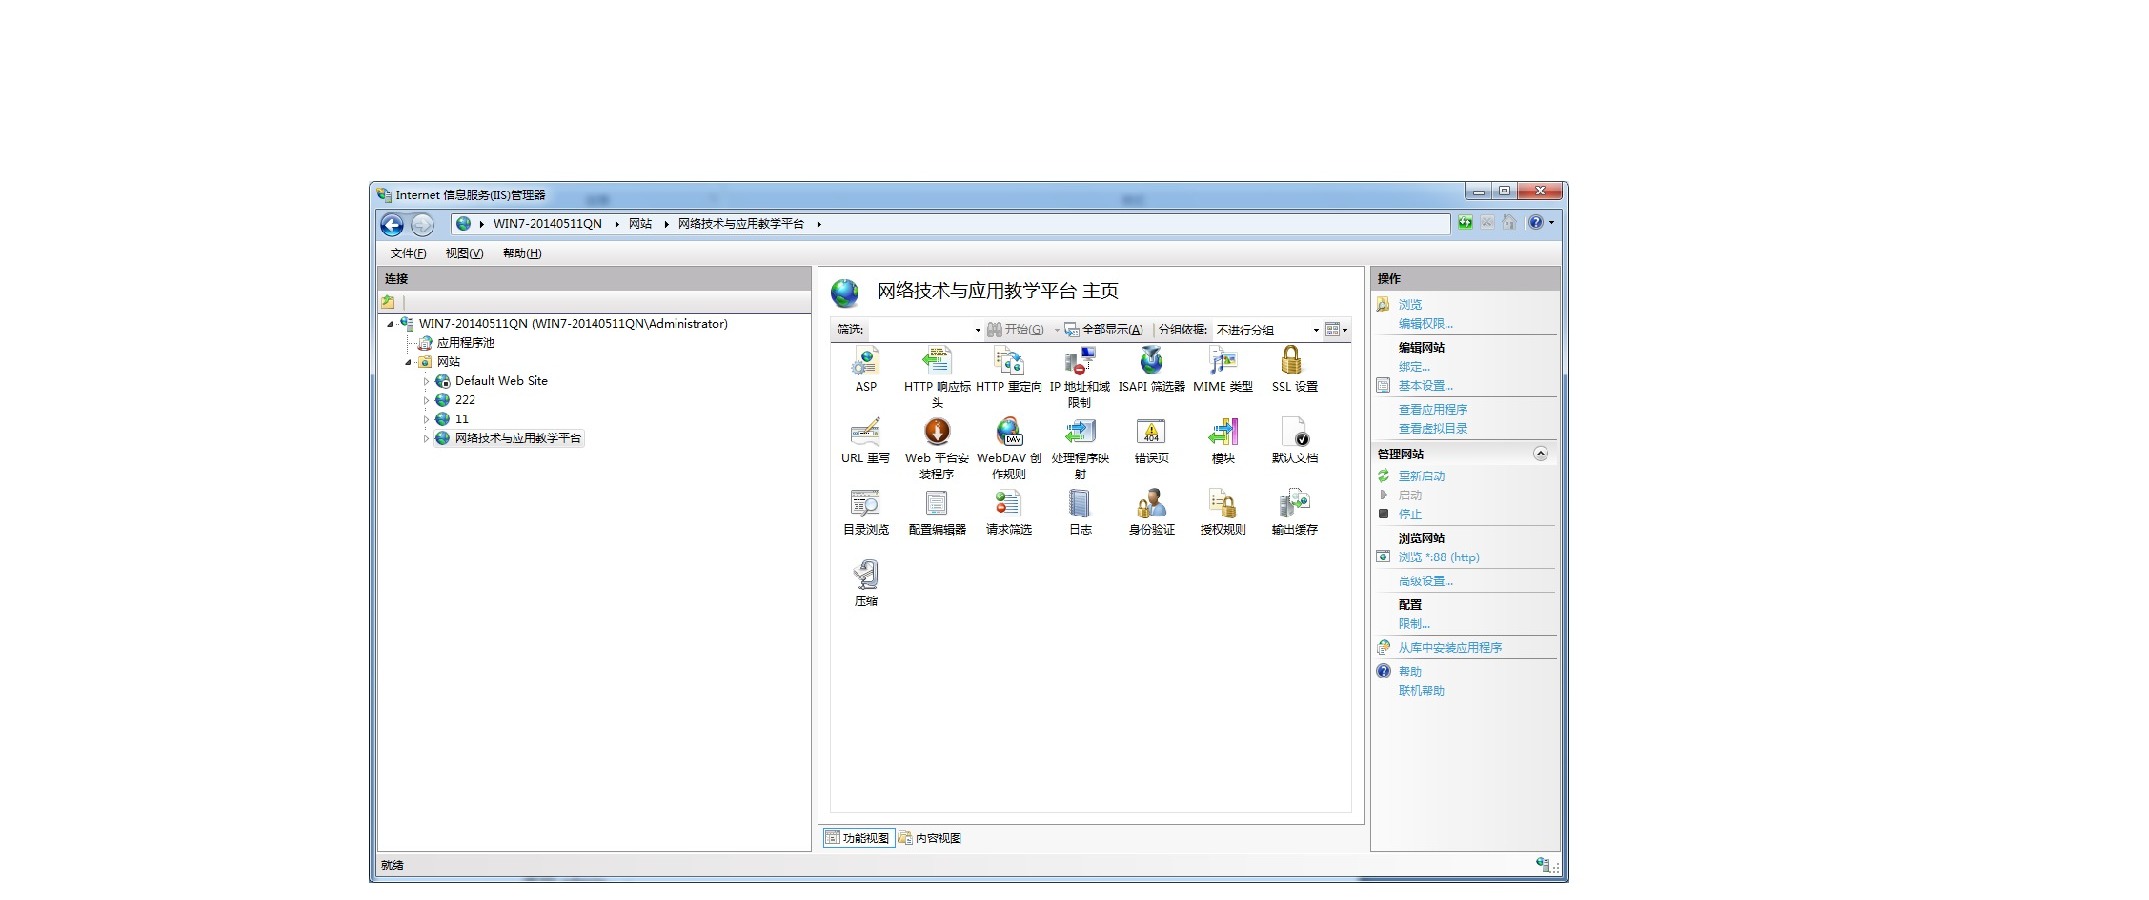The width and height of the screenshot is (2149, 900).
Task: Click 高级设置... link
Action: coord(1426,581)
